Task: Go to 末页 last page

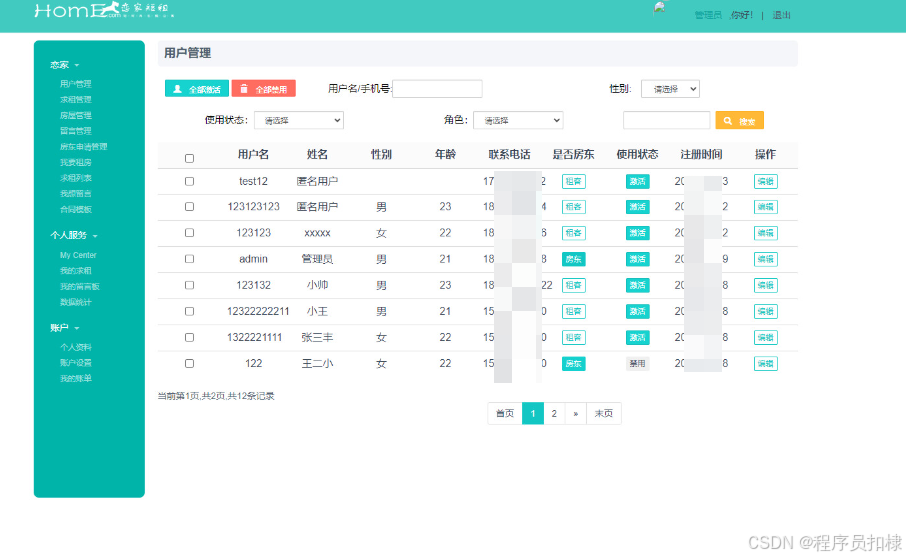Action: (604, 414)
